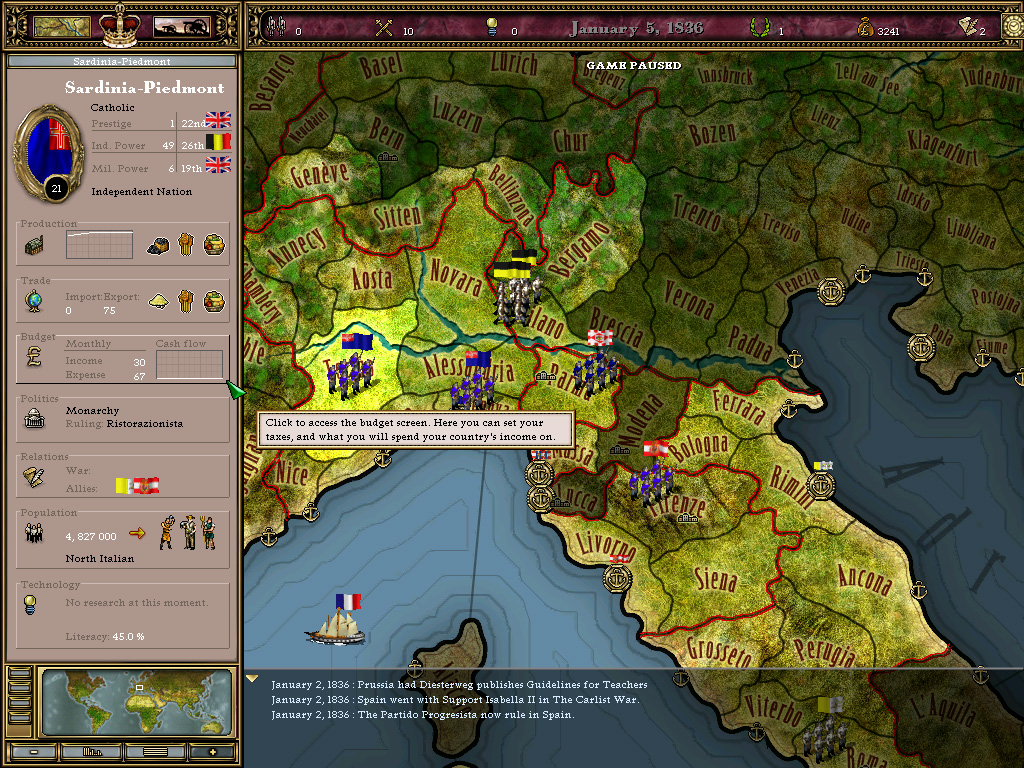Click the Literacy 45.0 % value
Image resolution: width=1024 pixels, height=768 pixels.
(129, 637)
